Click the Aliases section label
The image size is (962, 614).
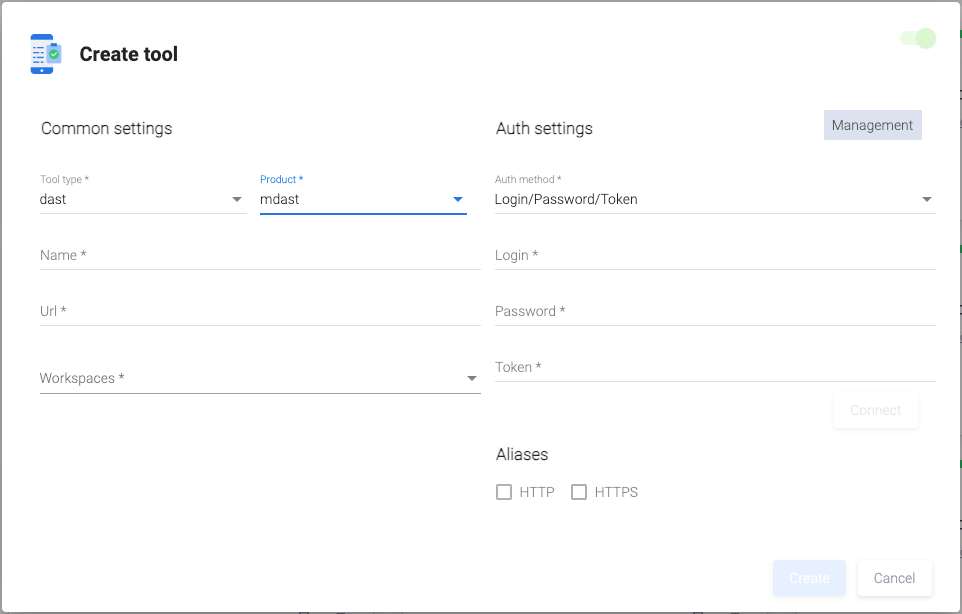522,454
